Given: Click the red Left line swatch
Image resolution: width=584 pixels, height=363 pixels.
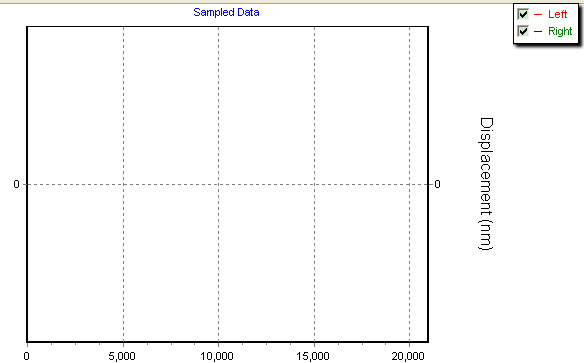Looking at the screenshot, I should click(x=538, y=15).
